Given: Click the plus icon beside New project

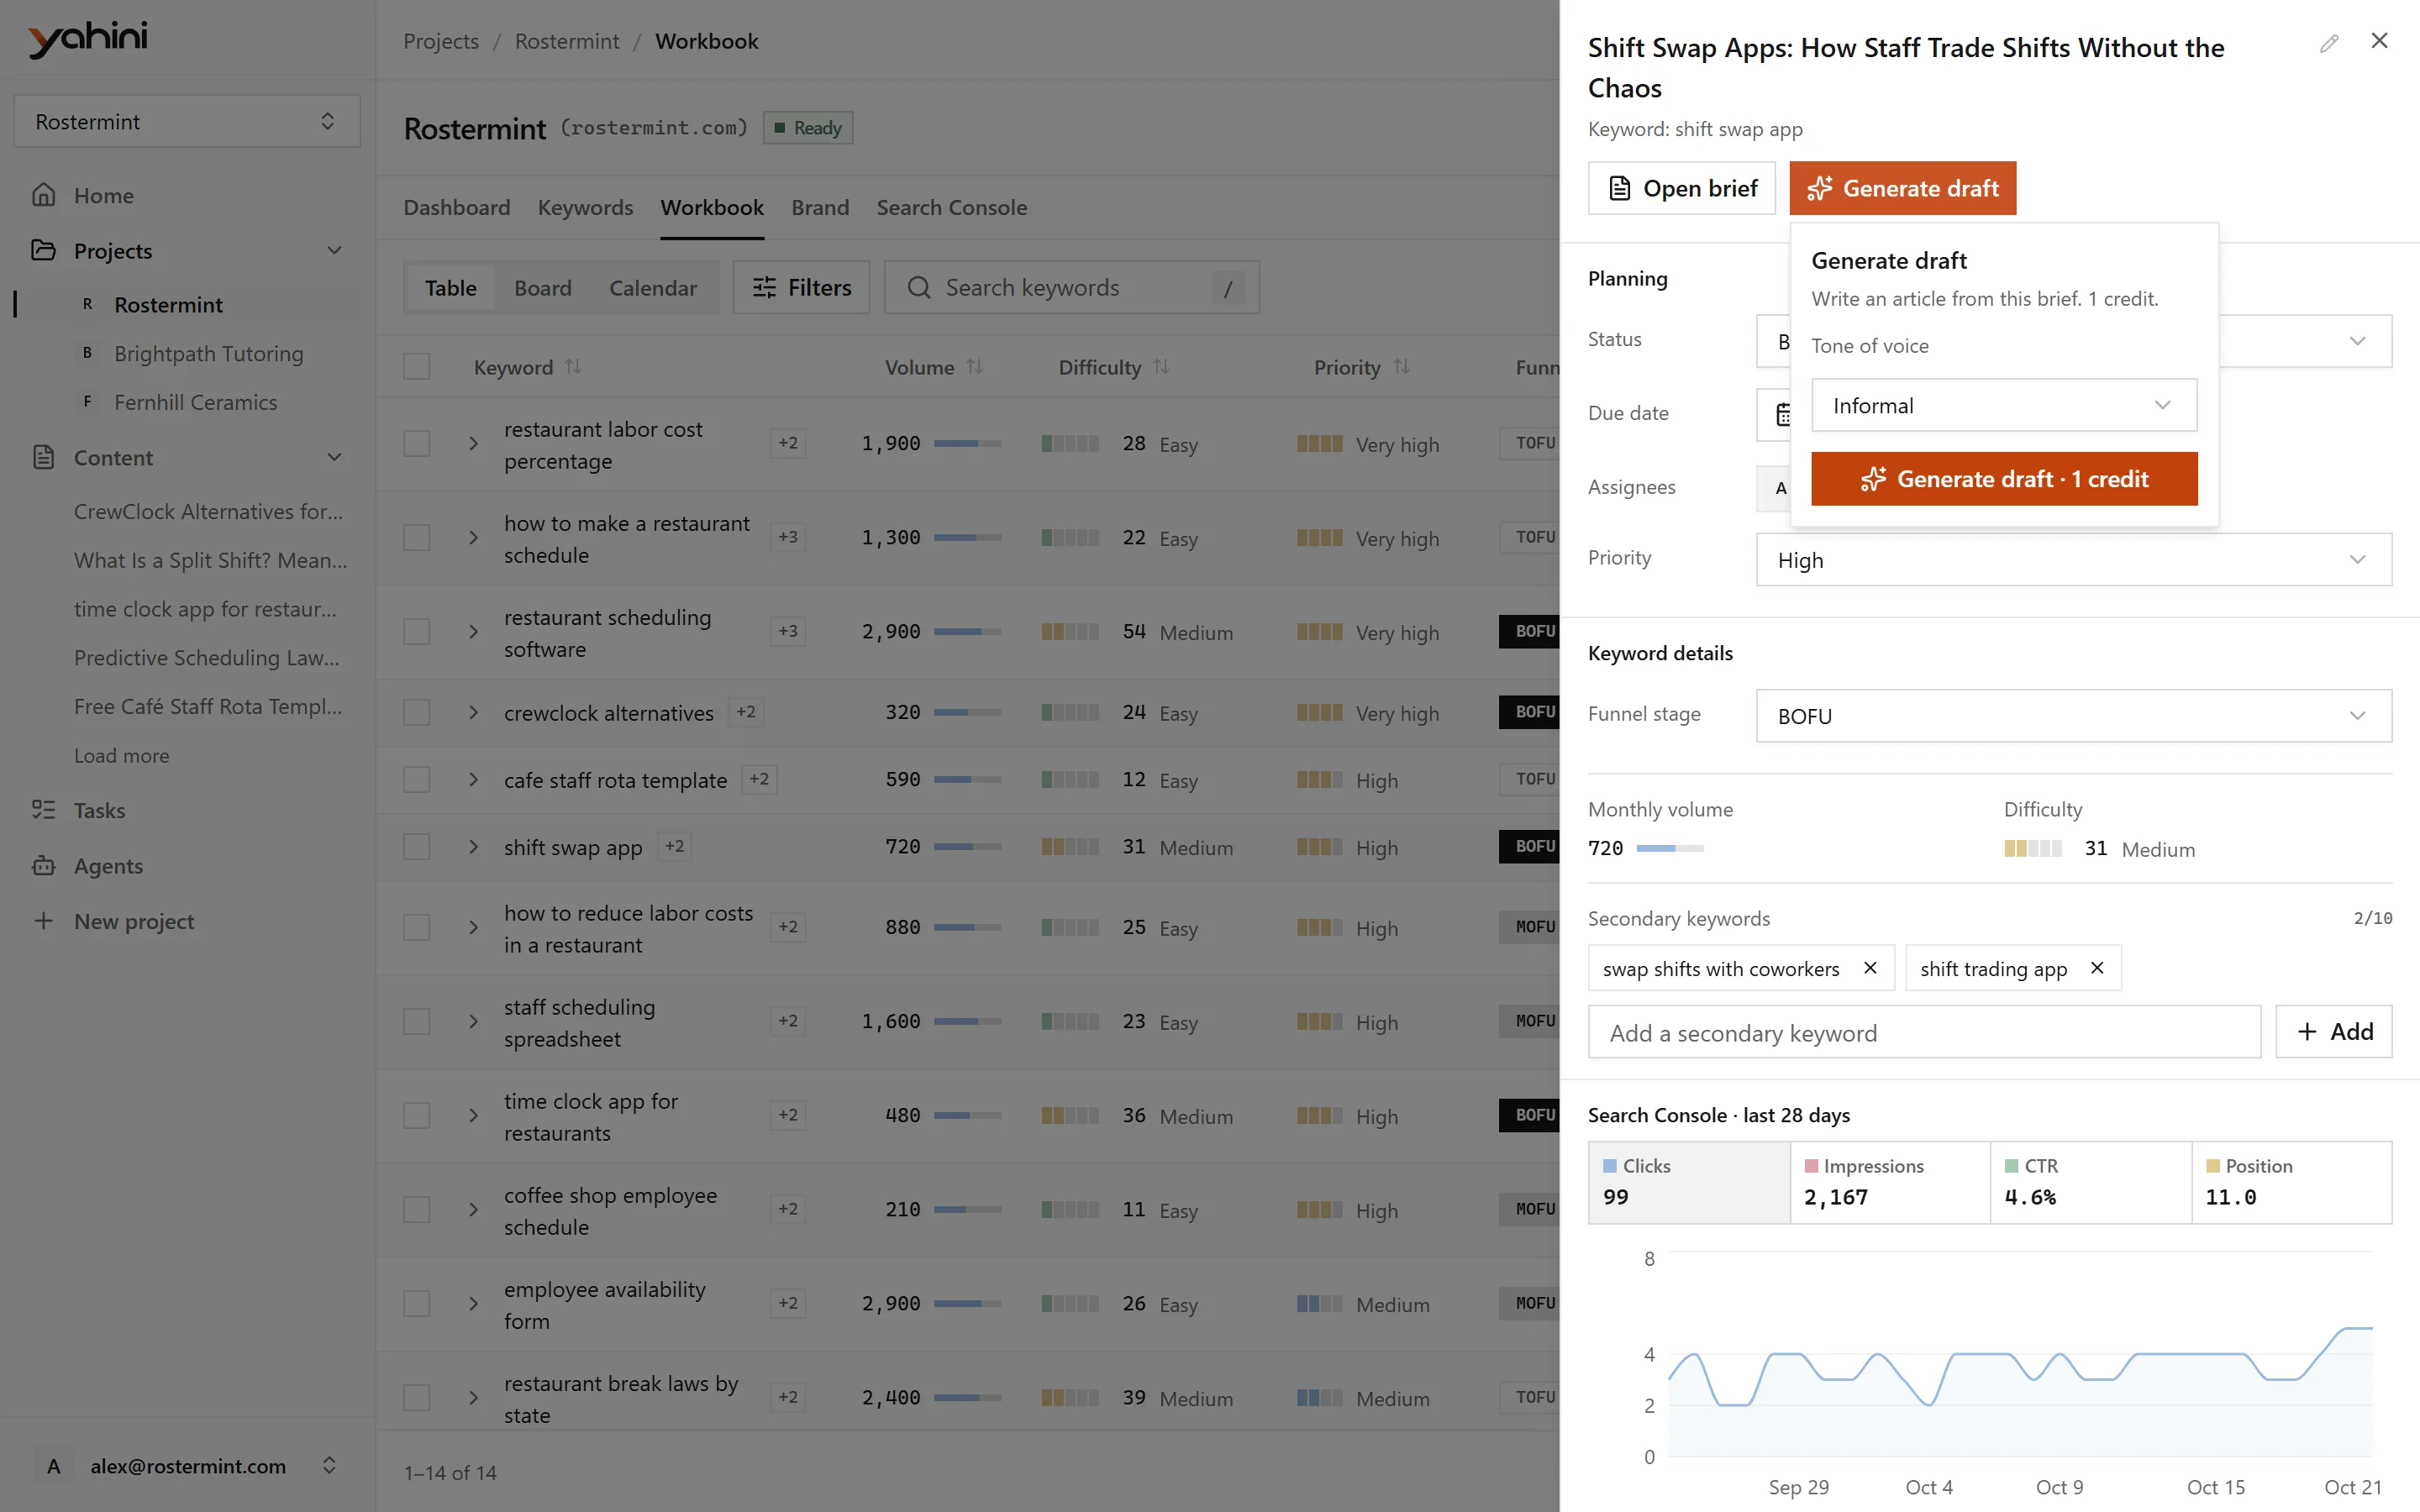Looking at the screenshot, I should point(43,921).
